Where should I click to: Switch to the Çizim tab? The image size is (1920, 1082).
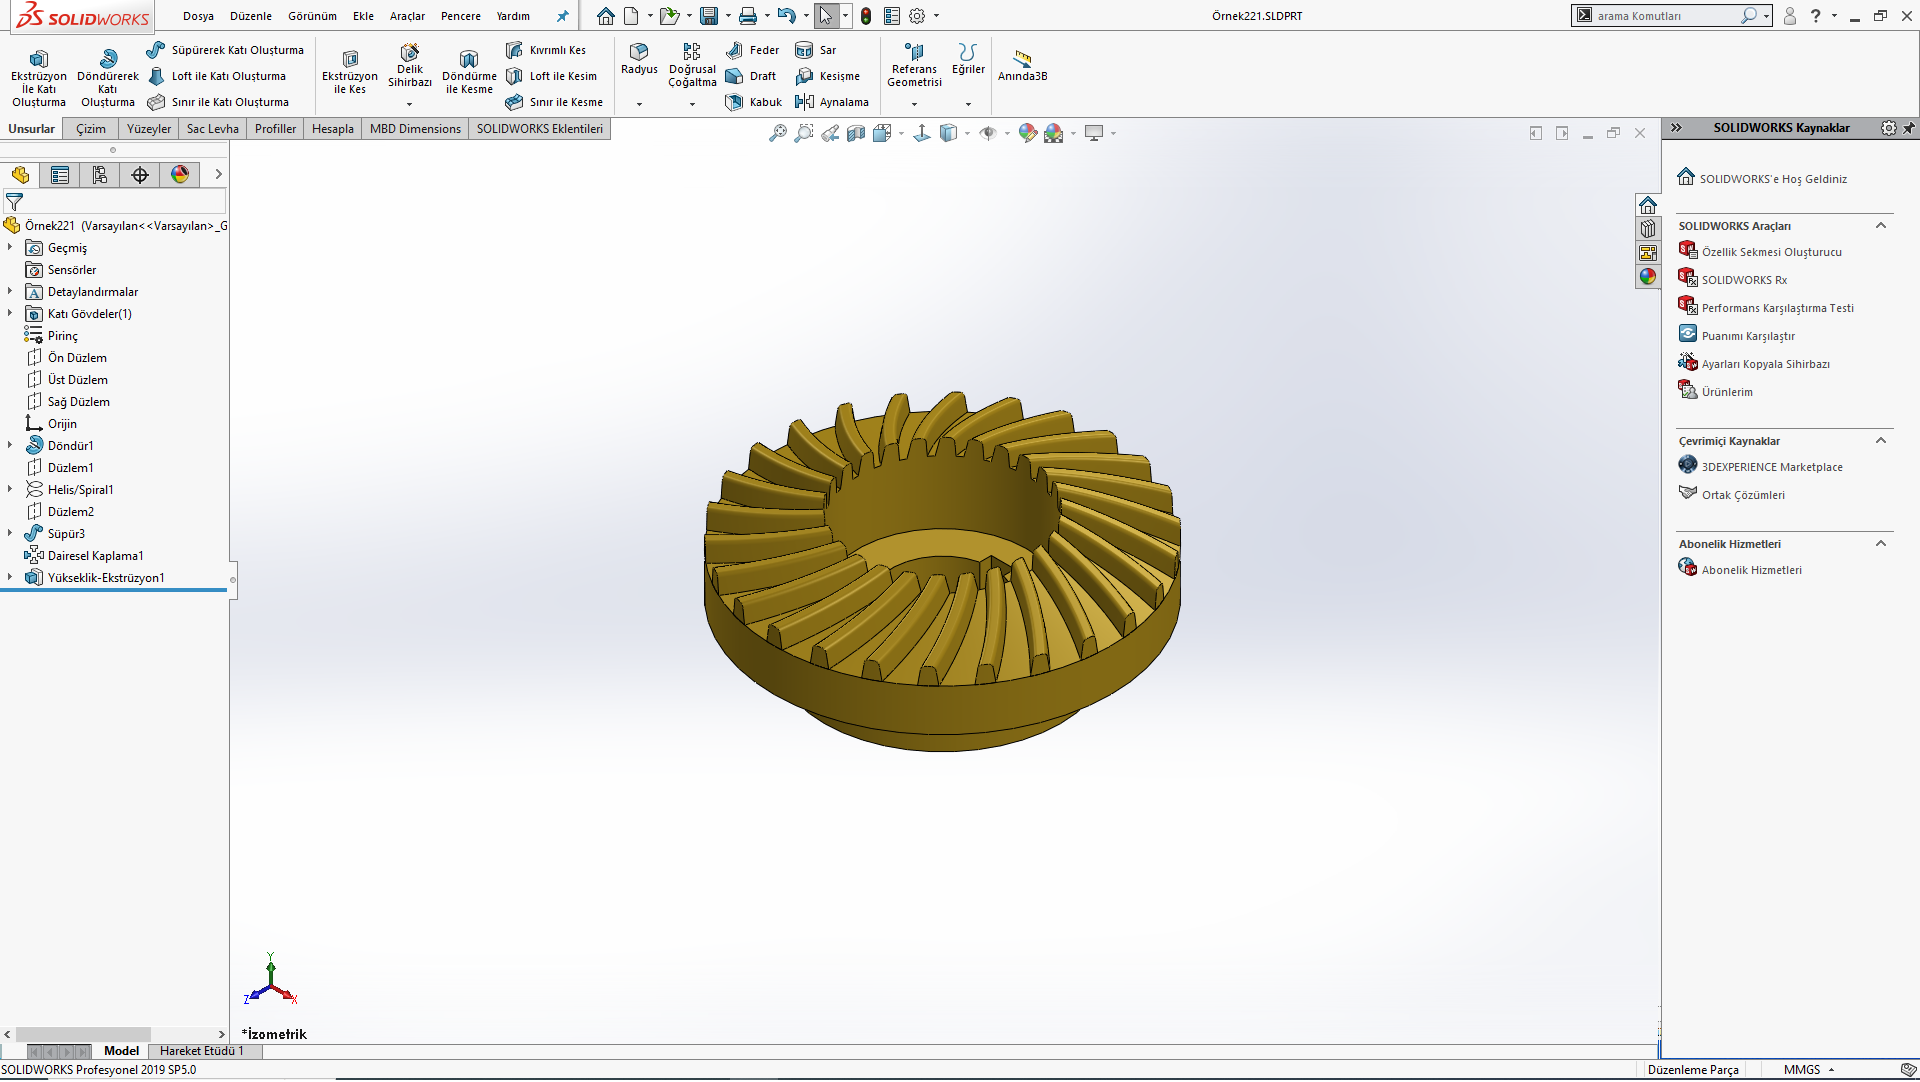pyautogui.click(x=91, y=129)
